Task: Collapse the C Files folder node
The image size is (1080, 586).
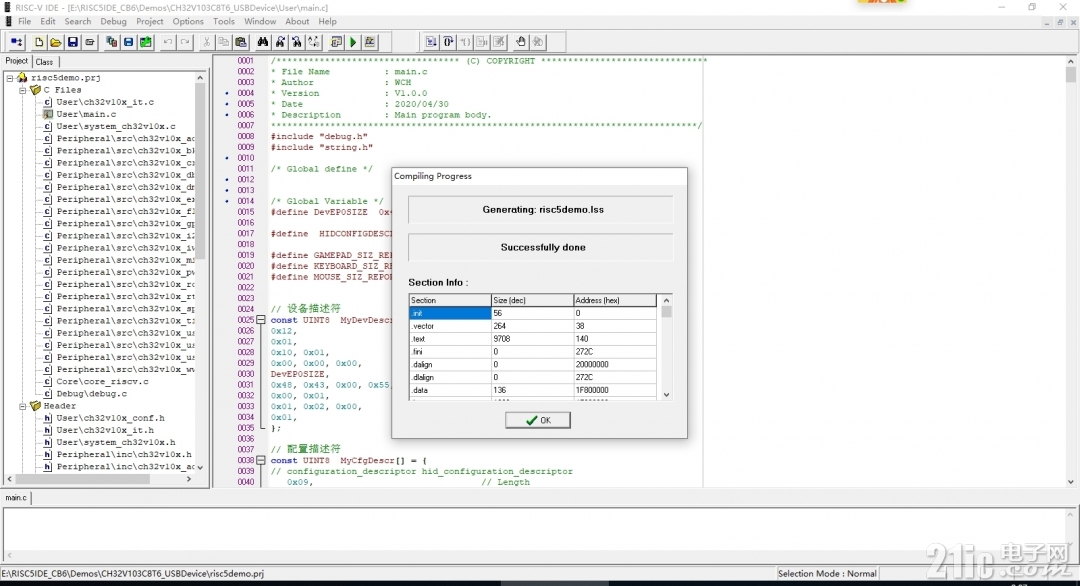Action: (22, 90)
